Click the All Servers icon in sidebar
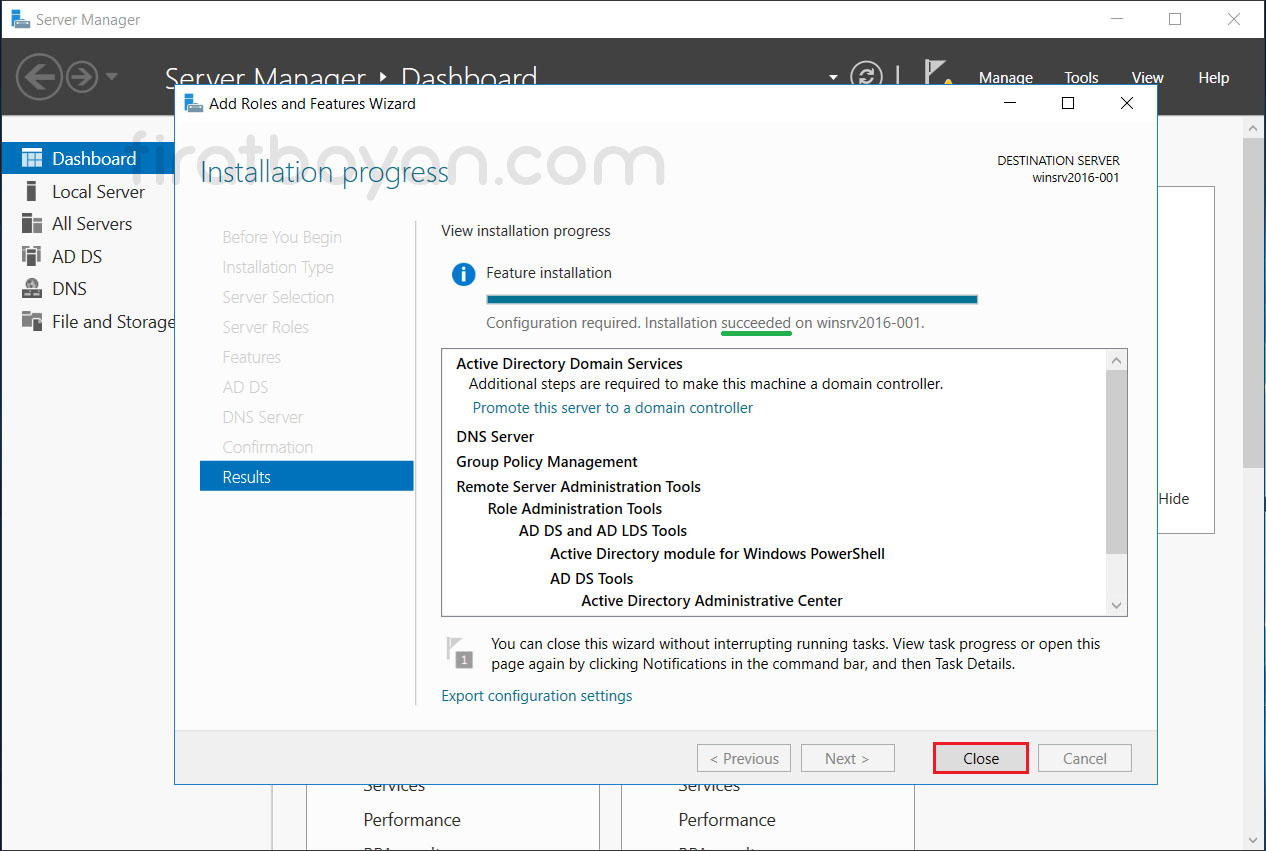1266x851 pixels. coord(32,224)
